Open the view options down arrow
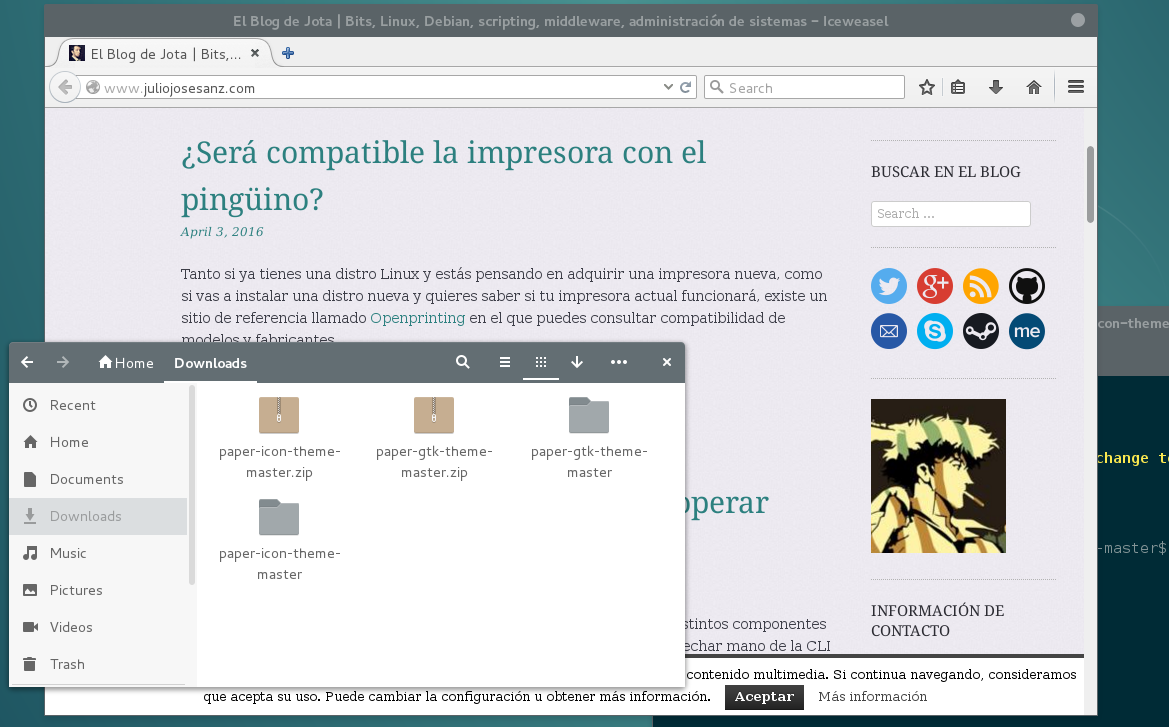This screenshot has height=727, width=1169. point(576,362)
